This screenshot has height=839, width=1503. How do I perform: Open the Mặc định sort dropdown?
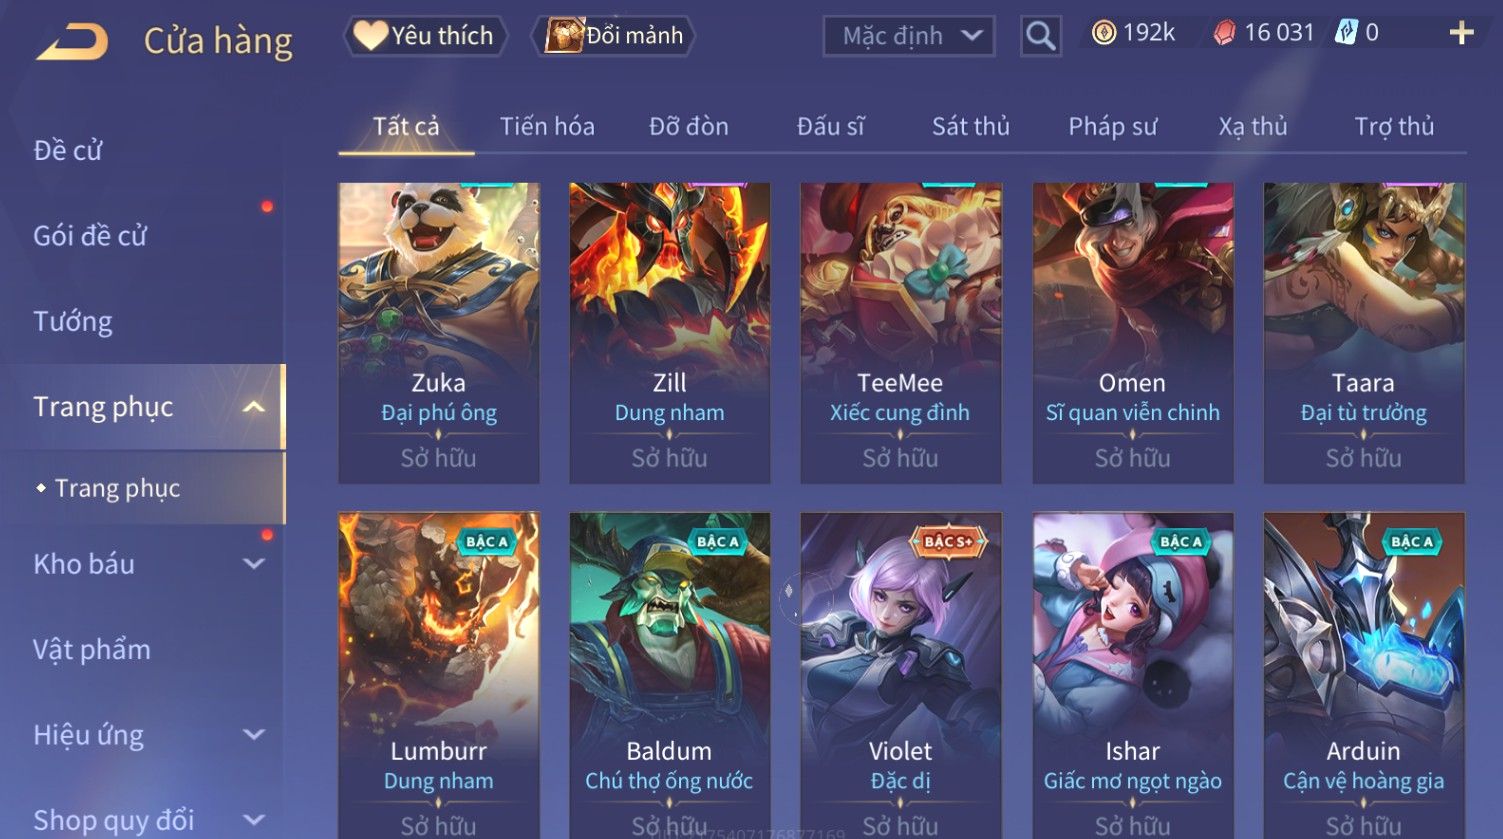click(x=909, y=36)
